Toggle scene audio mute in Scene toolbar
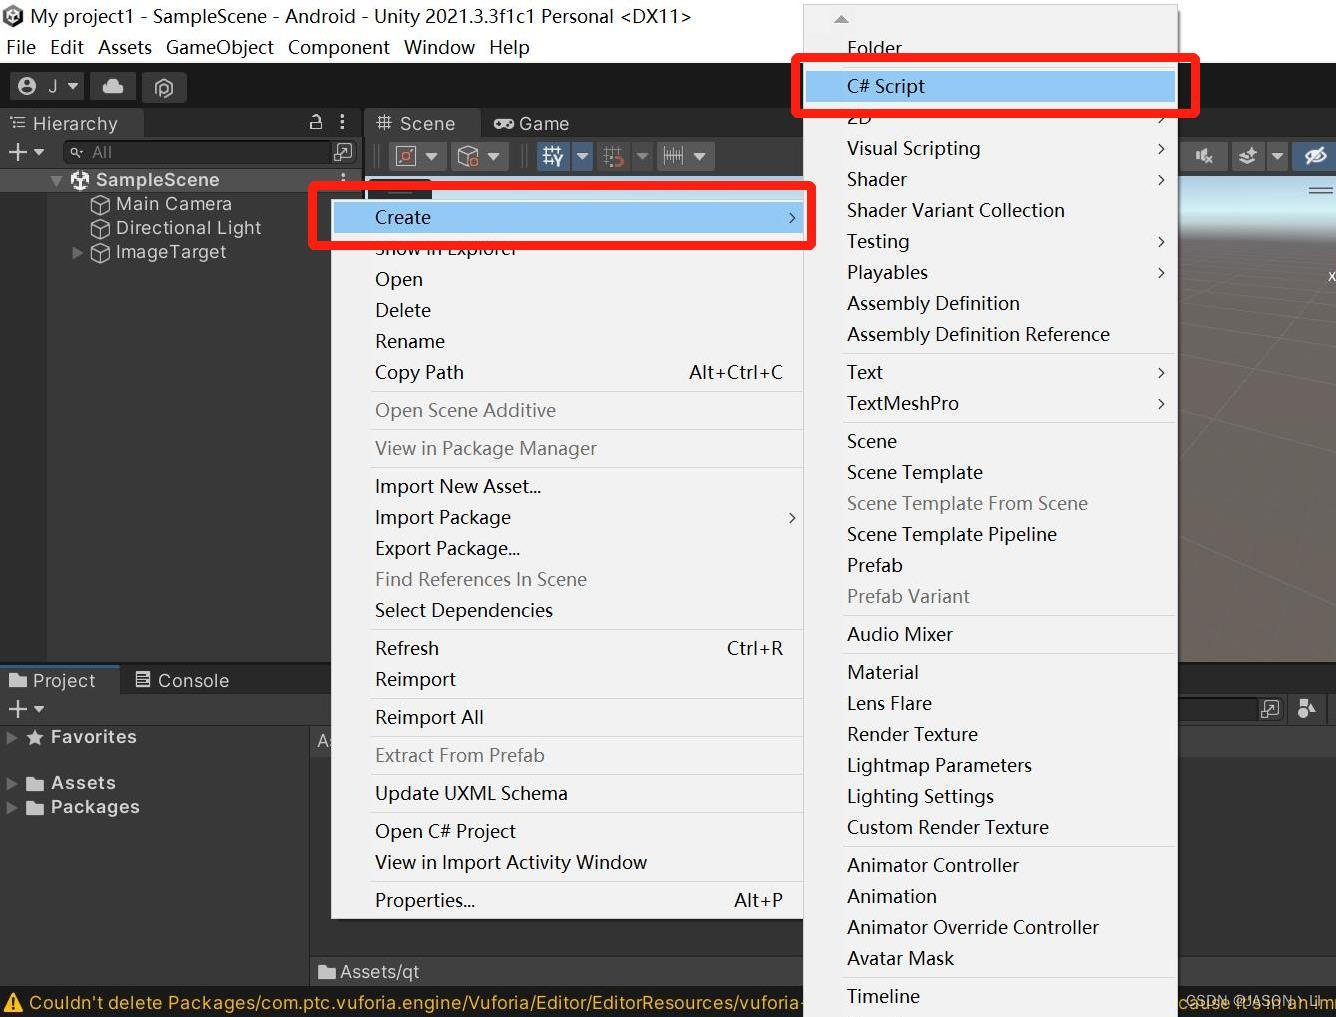 (1204, 156)
